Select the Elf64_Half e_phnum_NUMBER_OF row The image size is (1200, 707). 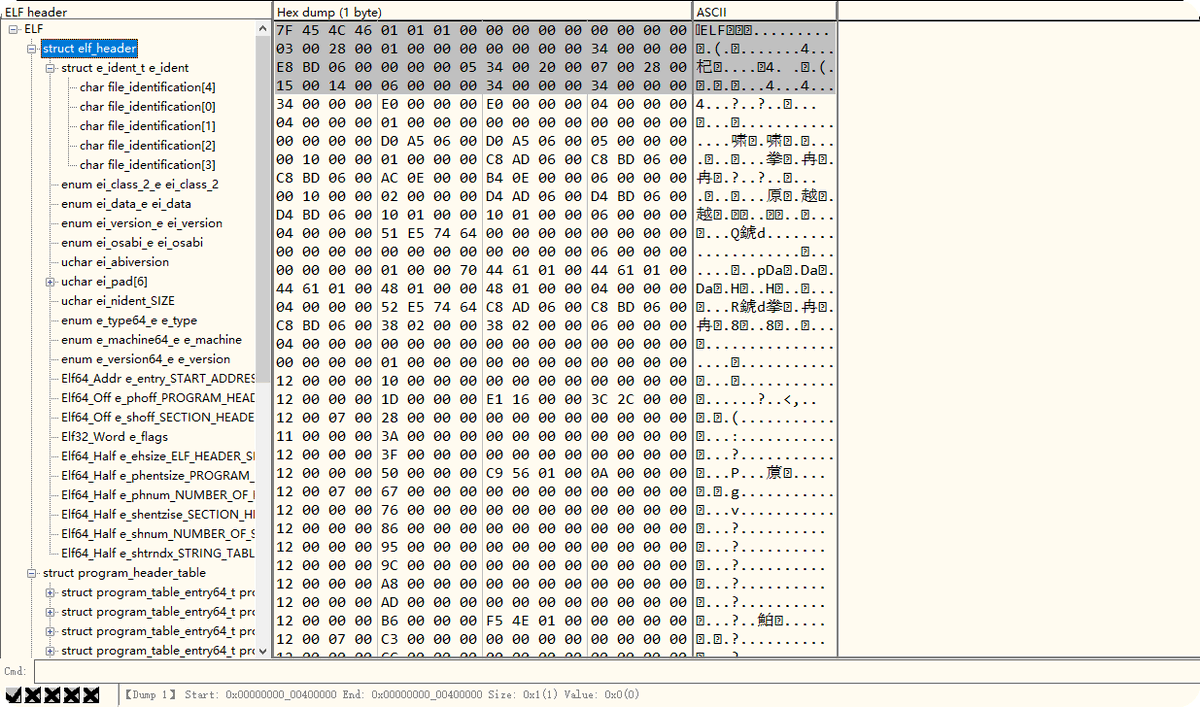[x=158, y=495]
